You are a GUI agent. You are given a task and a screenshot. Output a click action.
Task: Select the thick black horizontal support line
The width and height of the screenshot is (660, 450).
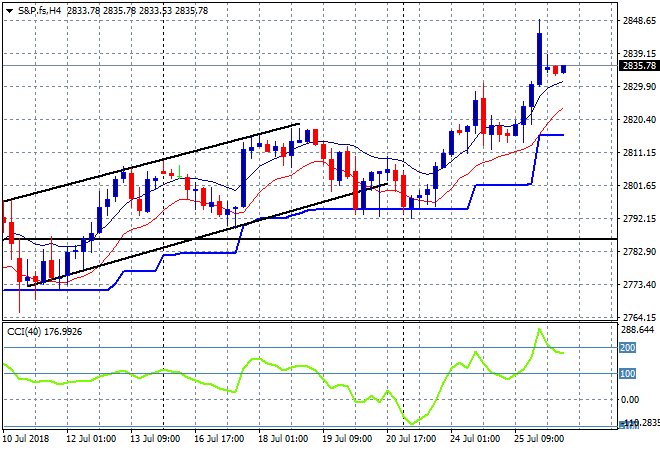coord(310,239)
